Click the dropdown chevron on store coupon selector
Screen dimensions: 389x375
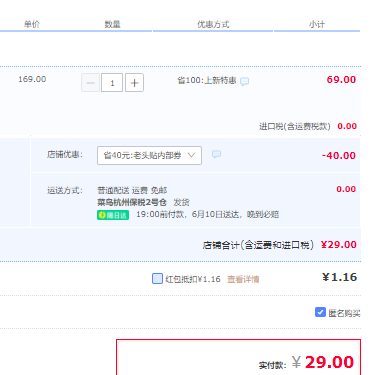191,155
